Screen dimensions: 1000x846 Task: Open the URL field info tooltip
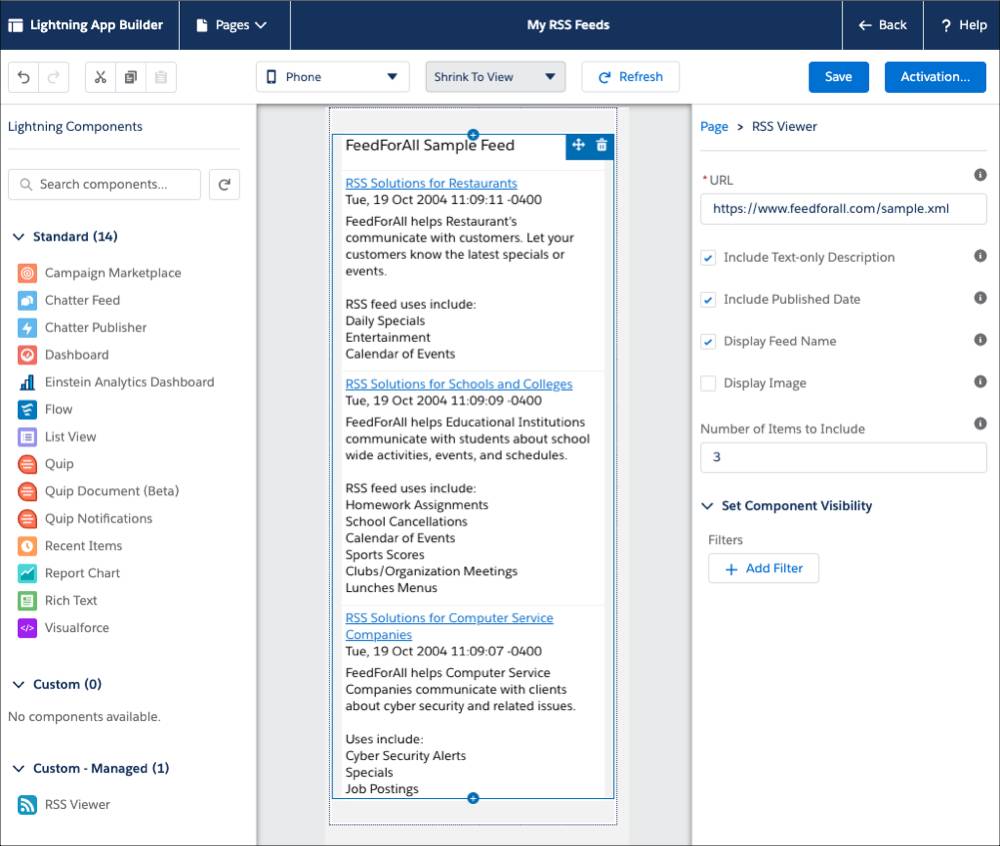coord(980,175)
